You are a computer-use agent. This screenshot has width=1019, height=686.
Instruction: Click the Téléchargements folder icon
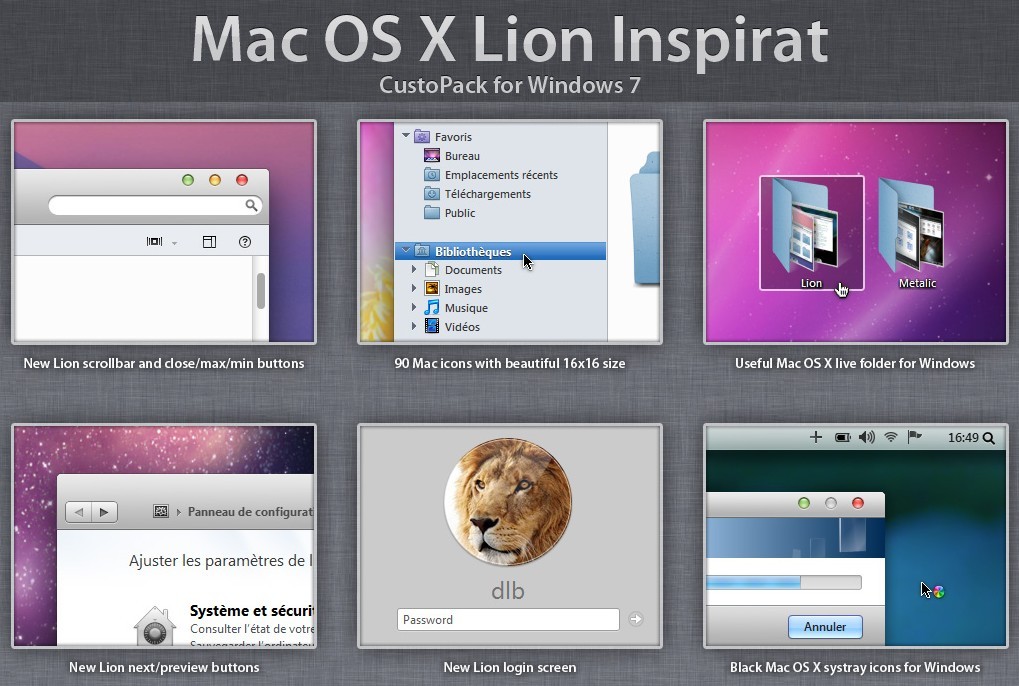(432, 193)
